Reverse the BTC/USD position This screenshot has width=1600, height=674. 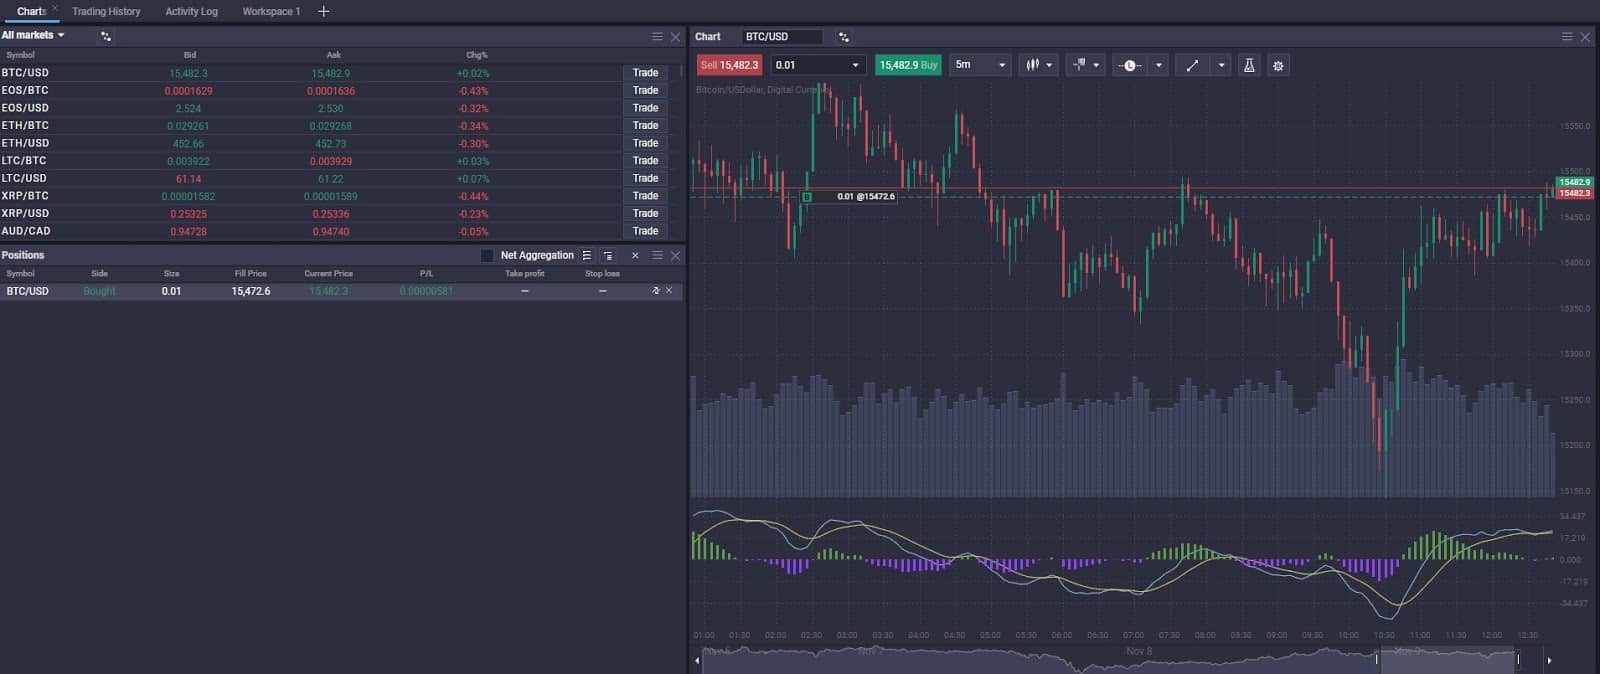656,291
